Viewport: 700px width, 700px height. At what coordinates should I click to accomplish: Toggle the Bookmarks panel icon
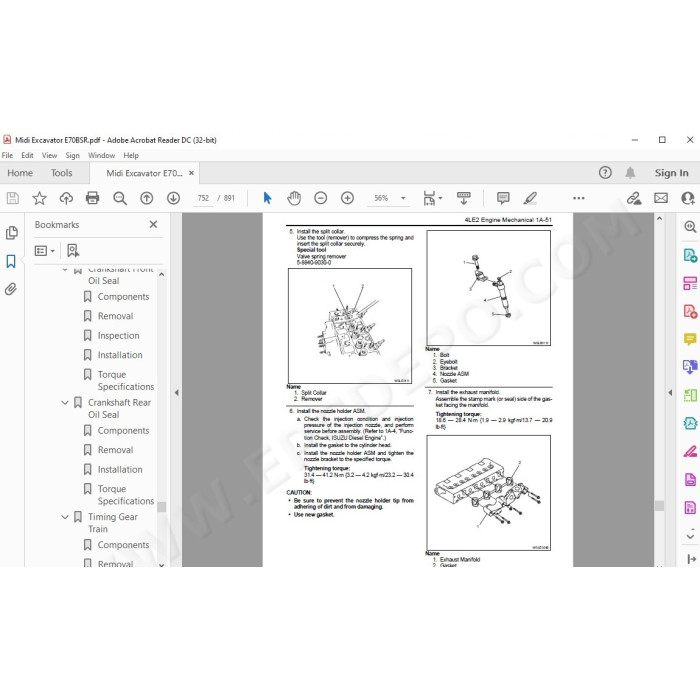tap(11, 261)
